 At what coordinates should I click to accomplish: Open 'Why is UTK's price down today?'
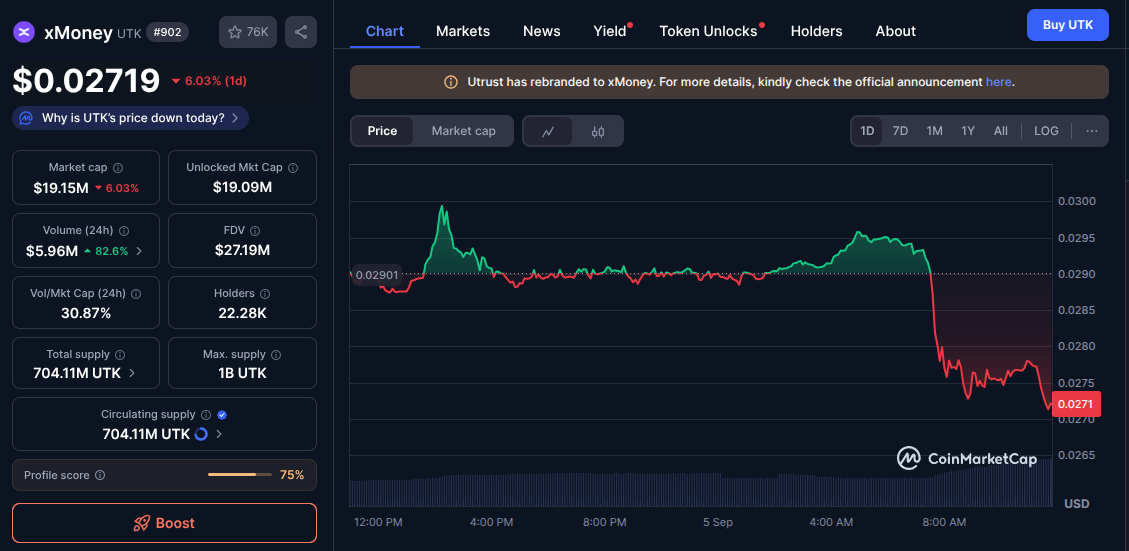click(130, 118)
